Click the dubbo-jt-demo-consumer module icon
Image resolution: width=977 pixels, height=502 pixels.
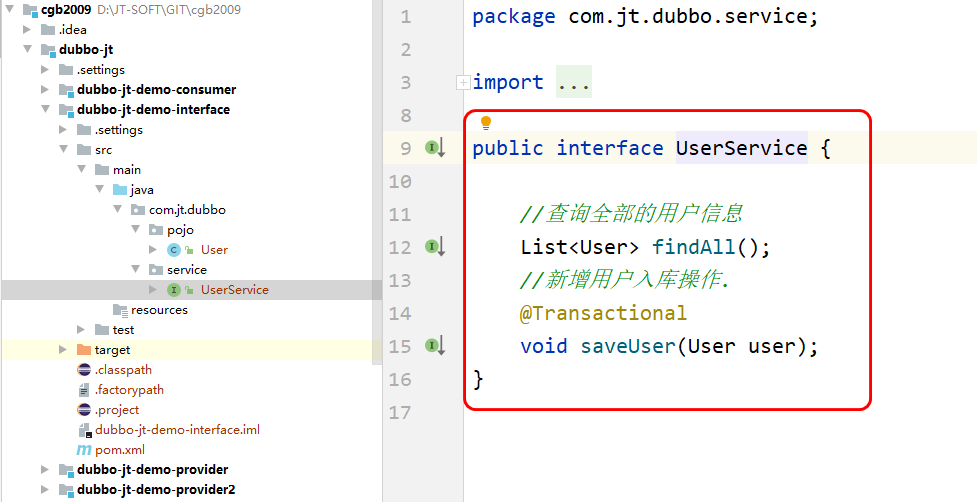point(67,90)
